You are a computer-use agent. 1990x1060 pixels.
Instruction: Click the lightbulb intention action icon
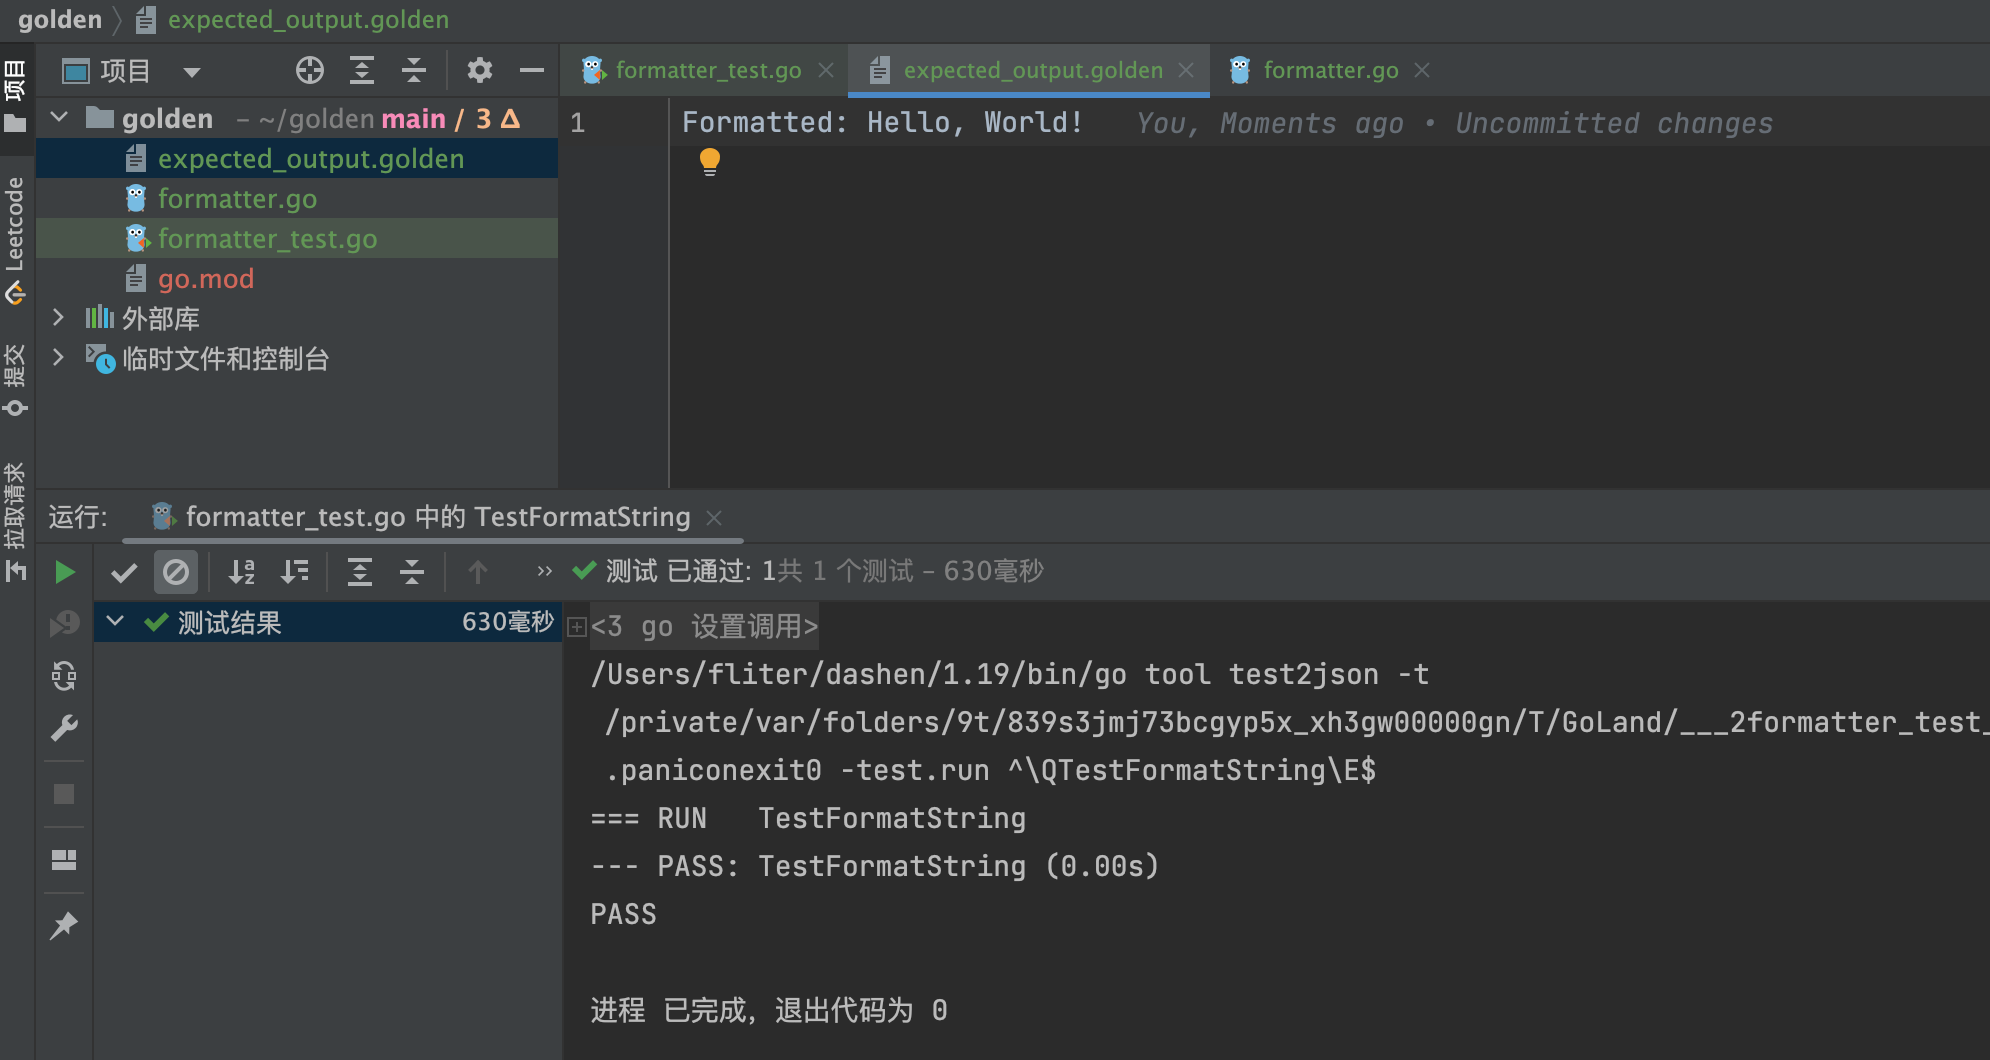click(710, 162)
